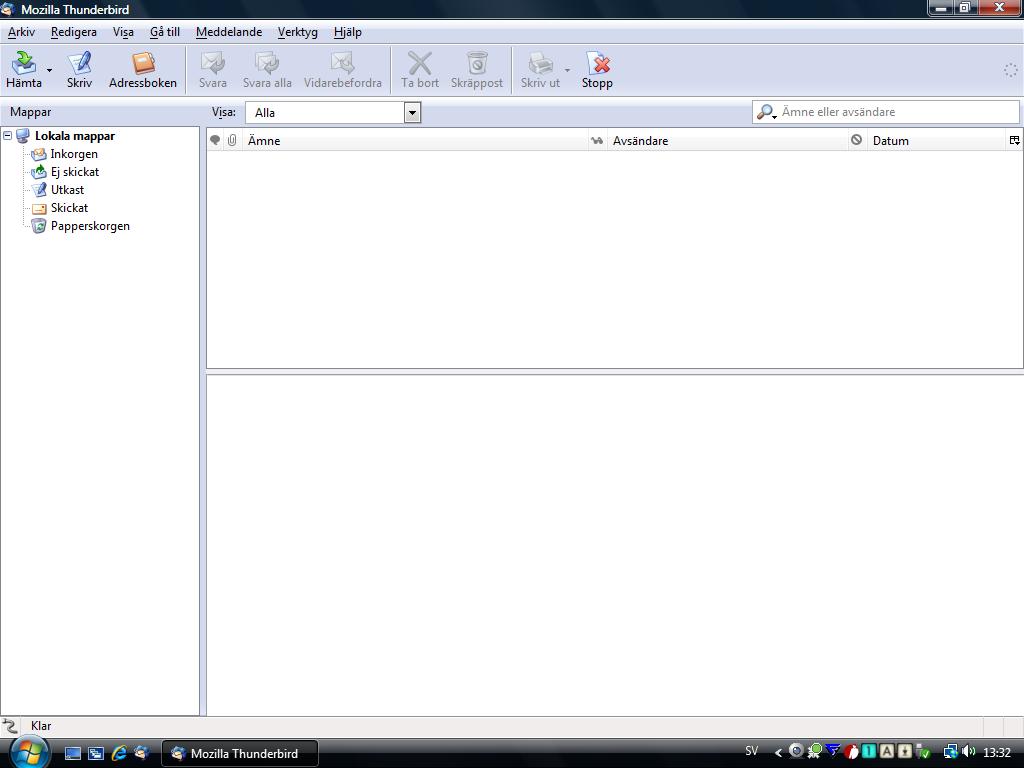This screenshot has width=1024, height=768.
Task: Open the Hämta dropdown arrow
Action: [x=49, y=70]
